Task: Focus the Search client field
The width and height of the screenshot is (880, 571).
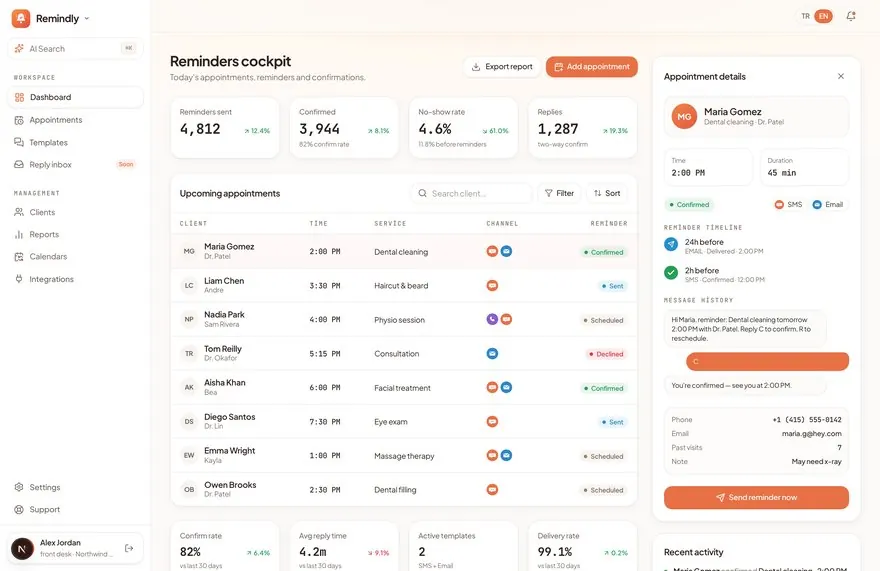Action: [471, 193]
